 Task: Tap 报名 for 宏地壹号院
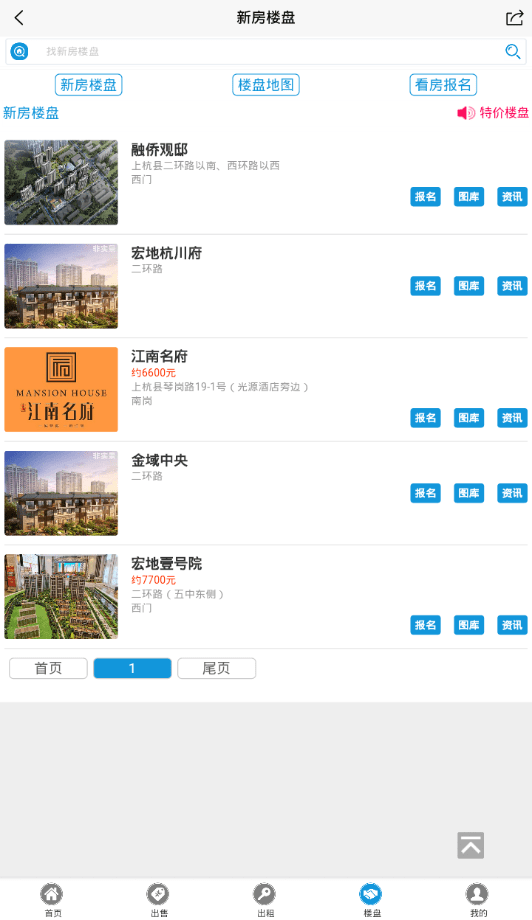425,625
